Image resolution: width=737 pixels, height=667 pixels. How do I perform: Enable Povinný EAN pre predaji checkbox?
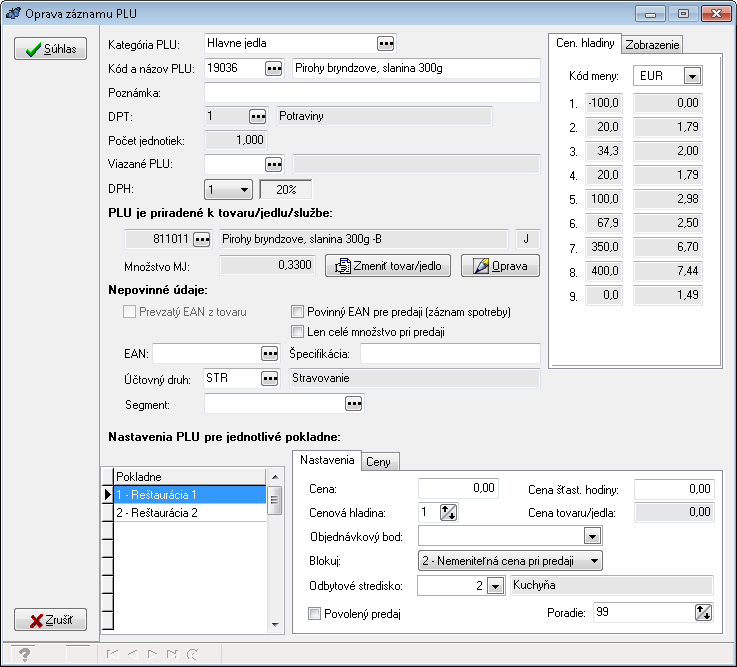[297, 312]
